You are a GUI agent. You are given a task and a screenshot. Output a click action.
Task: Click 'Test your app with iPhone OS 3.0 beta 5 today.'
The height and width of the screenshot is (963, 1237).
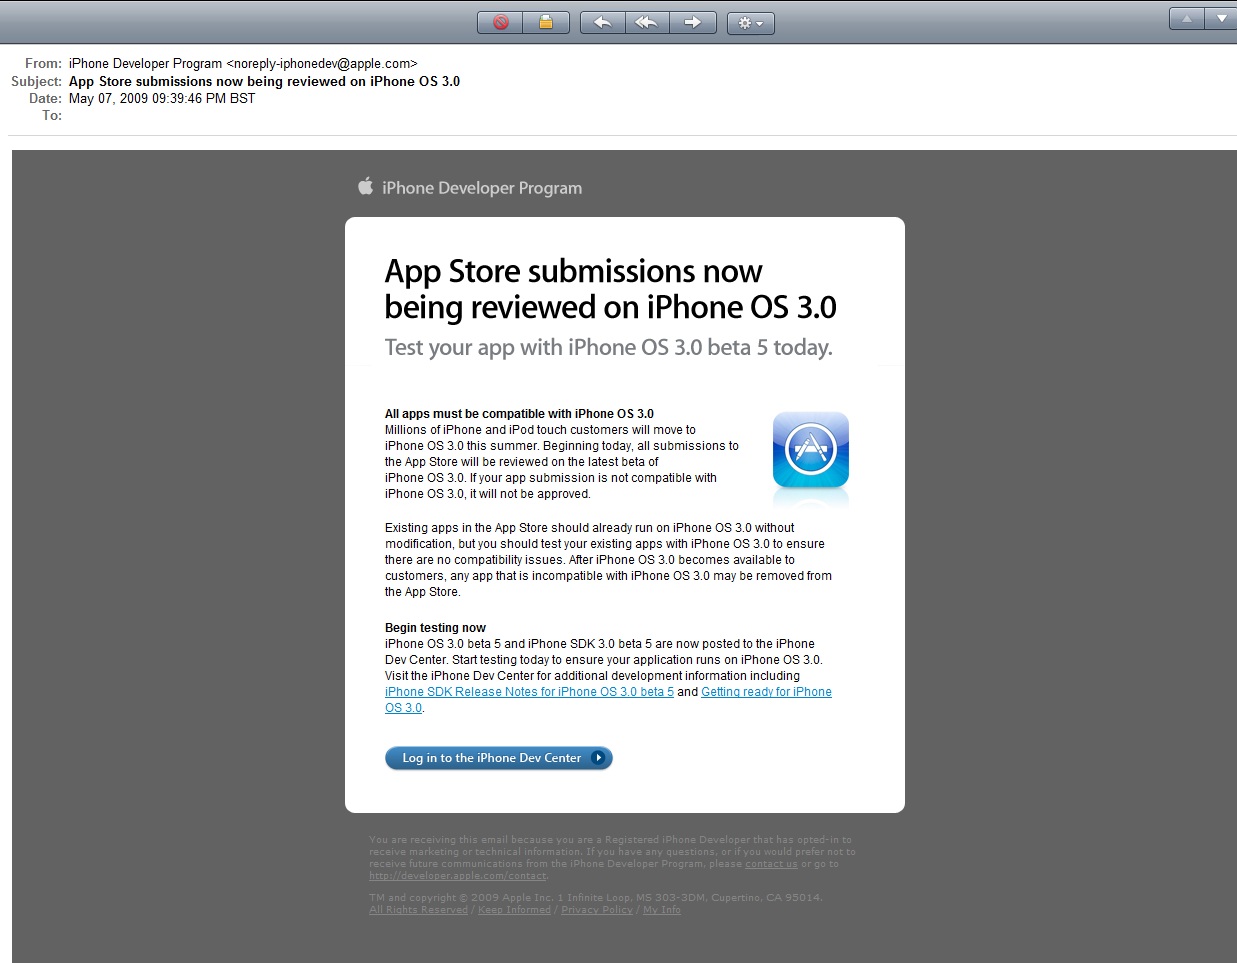tap(609, 347)
